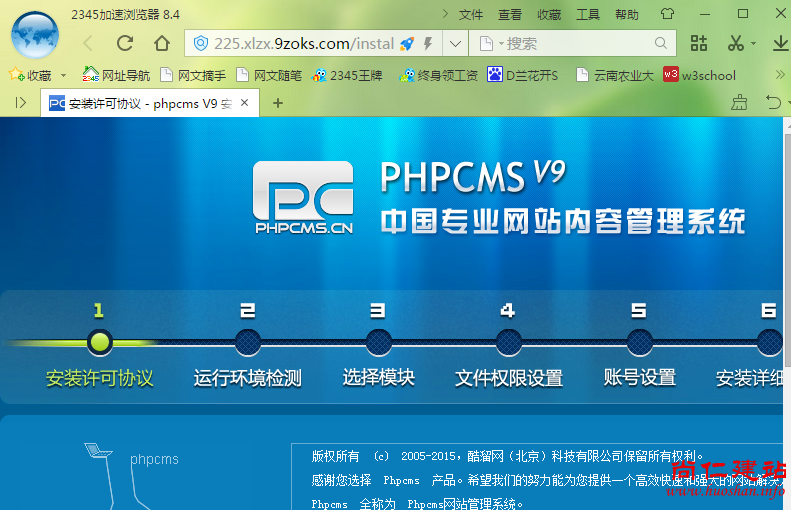Click the browser refresh button
791x510 pixels.
125,43
